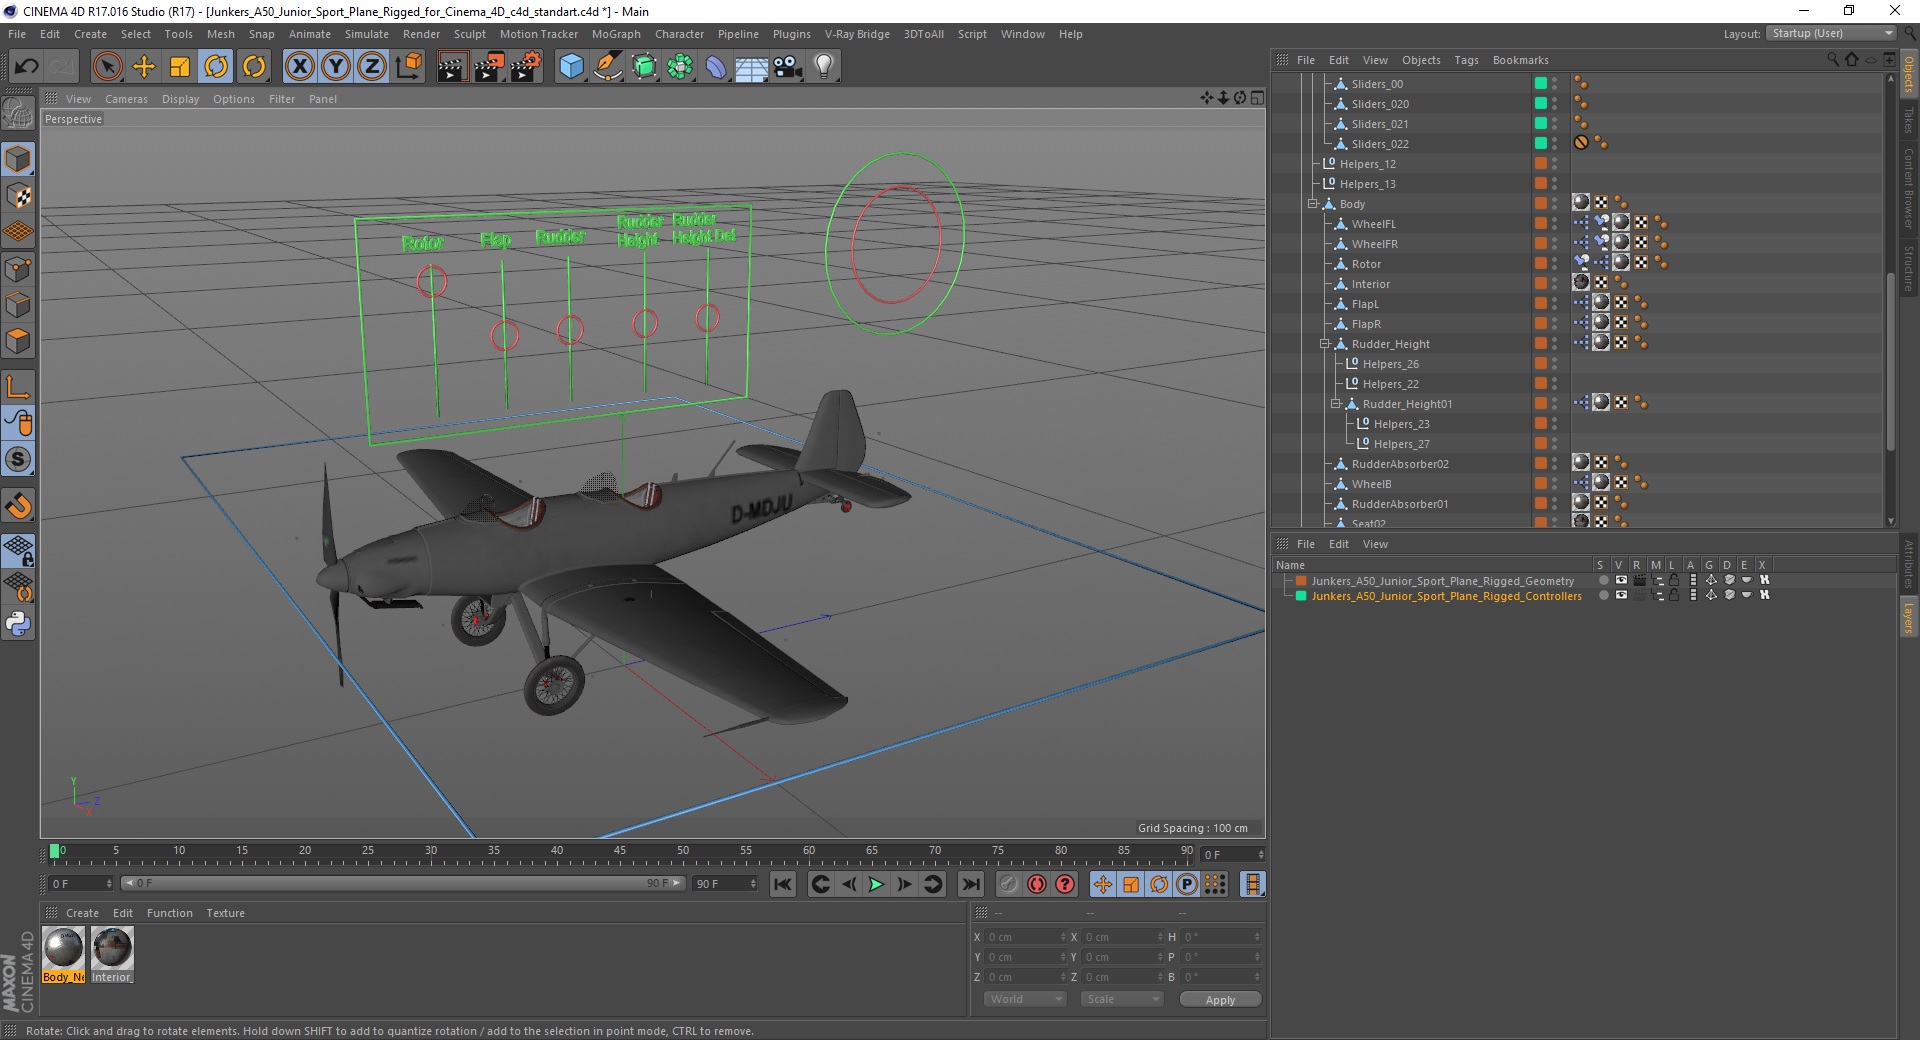The width and height of the screenshot is (1920, 1040).
Task: Select the Sliders_022 object
Action: click(1380, 144)
